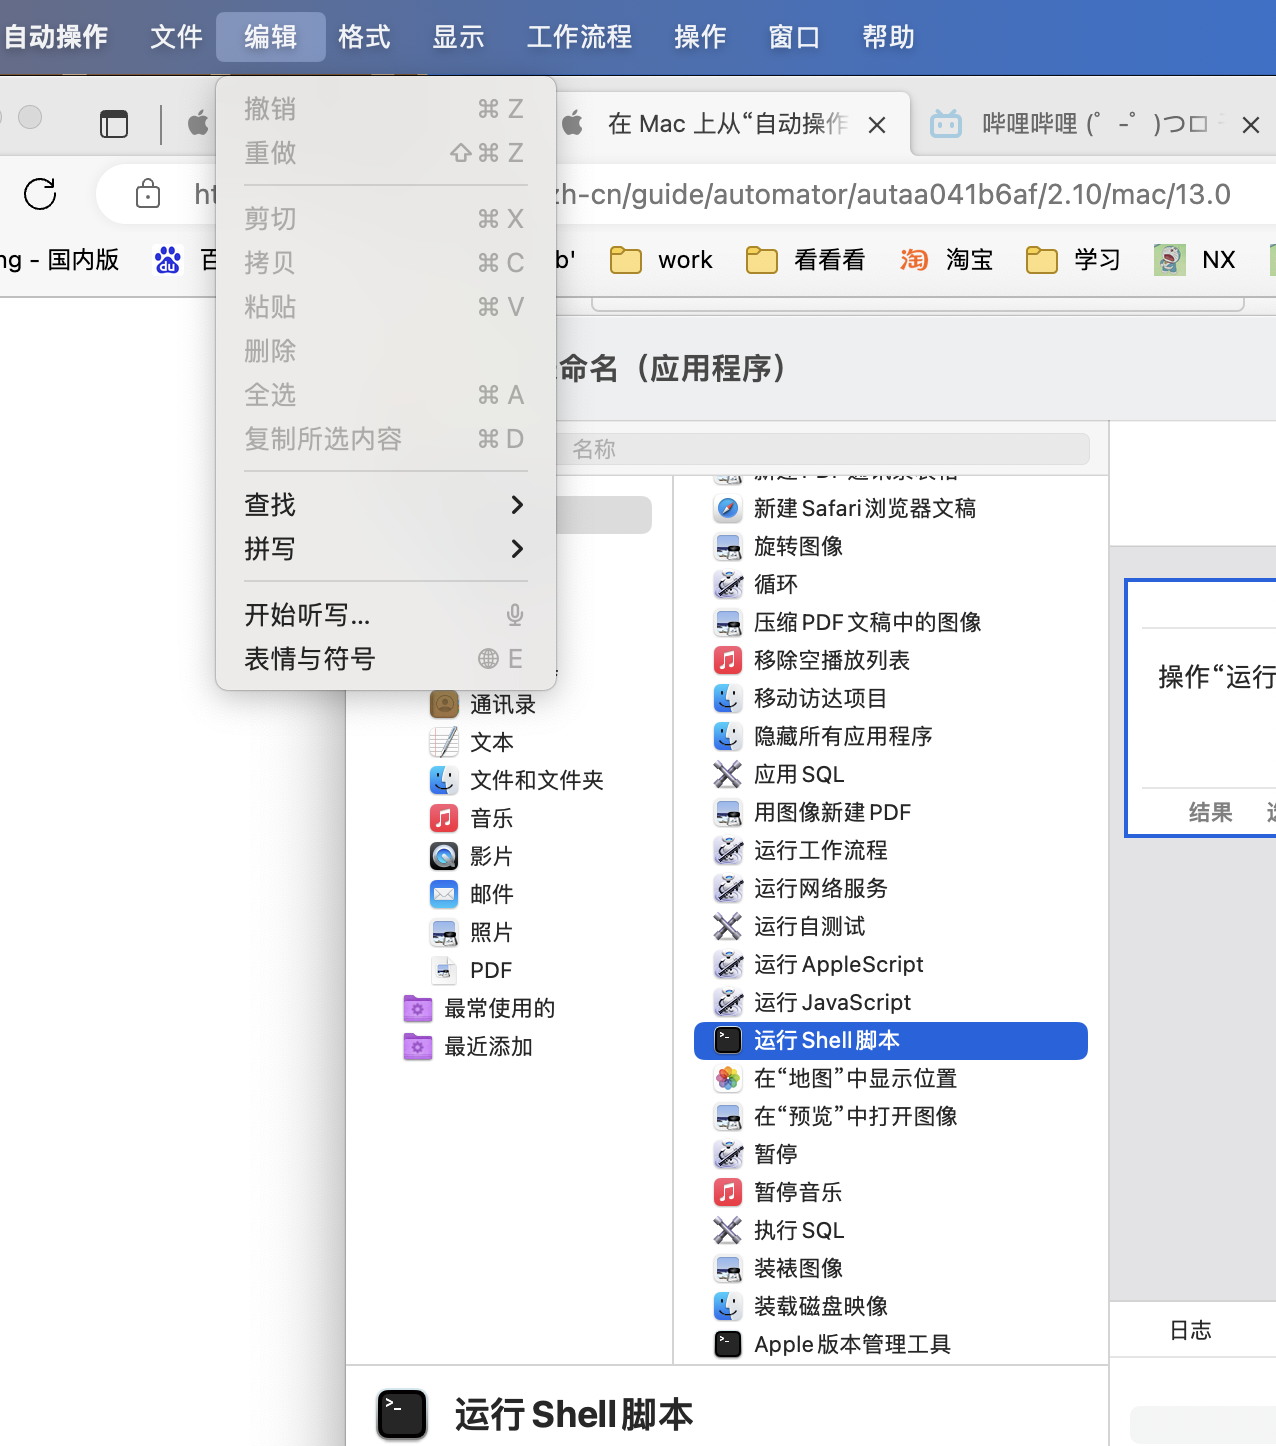
Task: Select the 最常使用的 smart folder
Action: pyautogui.click(x=499, y=1008)
